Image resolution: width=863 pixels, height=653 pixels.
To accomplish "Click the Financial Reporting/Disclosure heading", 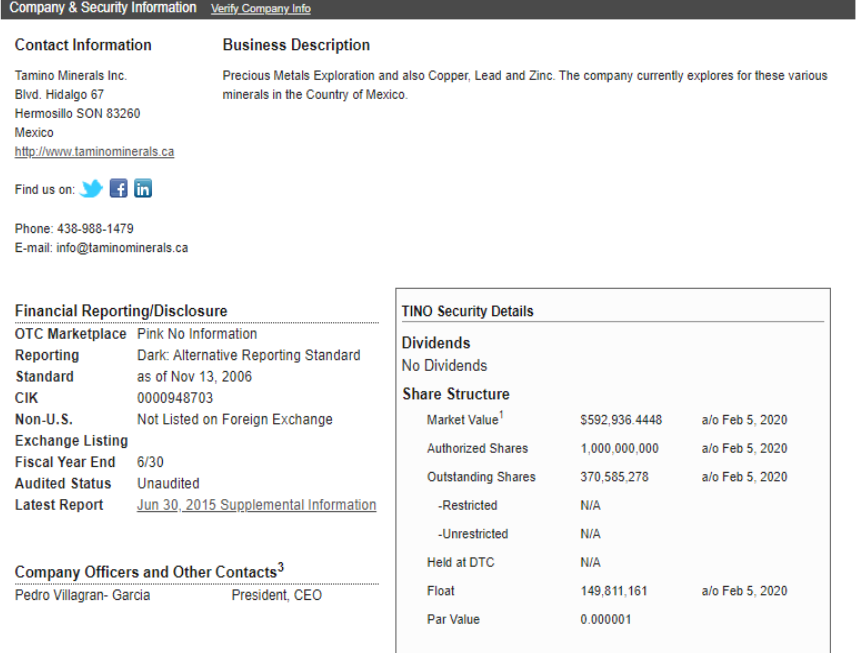I will point(121,311).
